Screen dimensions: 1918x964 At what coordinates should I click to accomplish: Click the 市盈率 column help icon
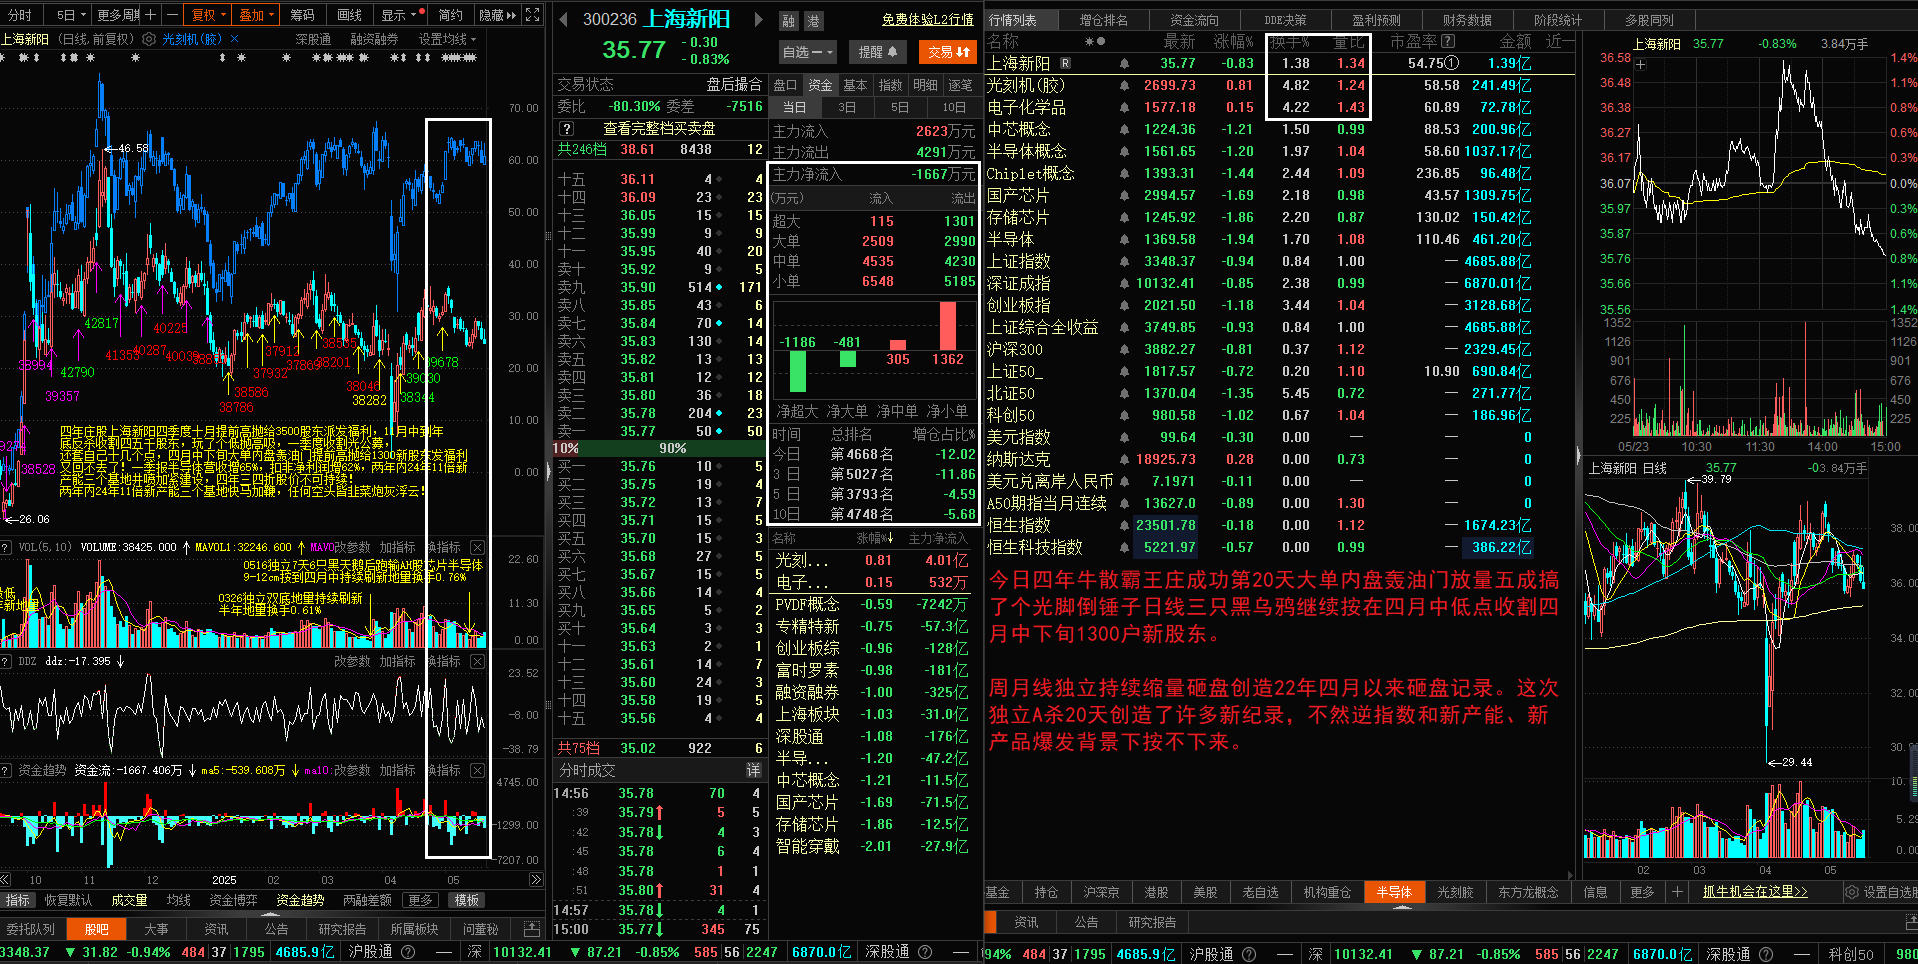[1448, 41]
